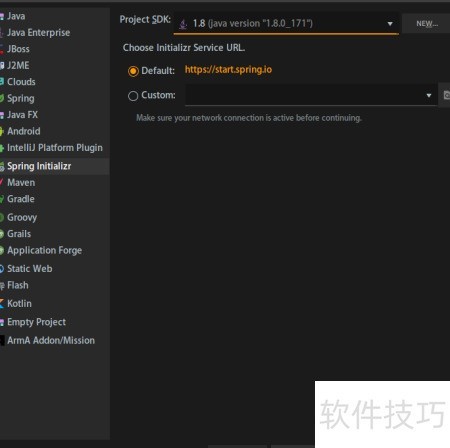
Task: Pick Java FX from the list
Action: pos(22,115)
